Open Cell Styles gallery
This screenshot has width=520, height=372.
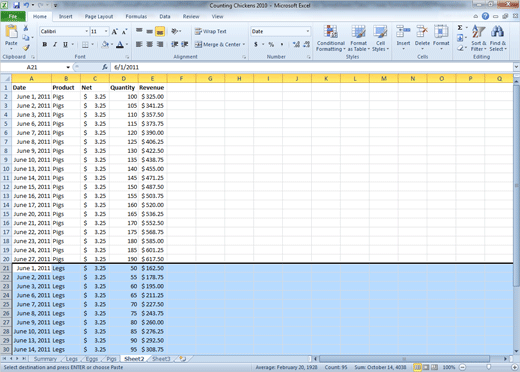380,38
